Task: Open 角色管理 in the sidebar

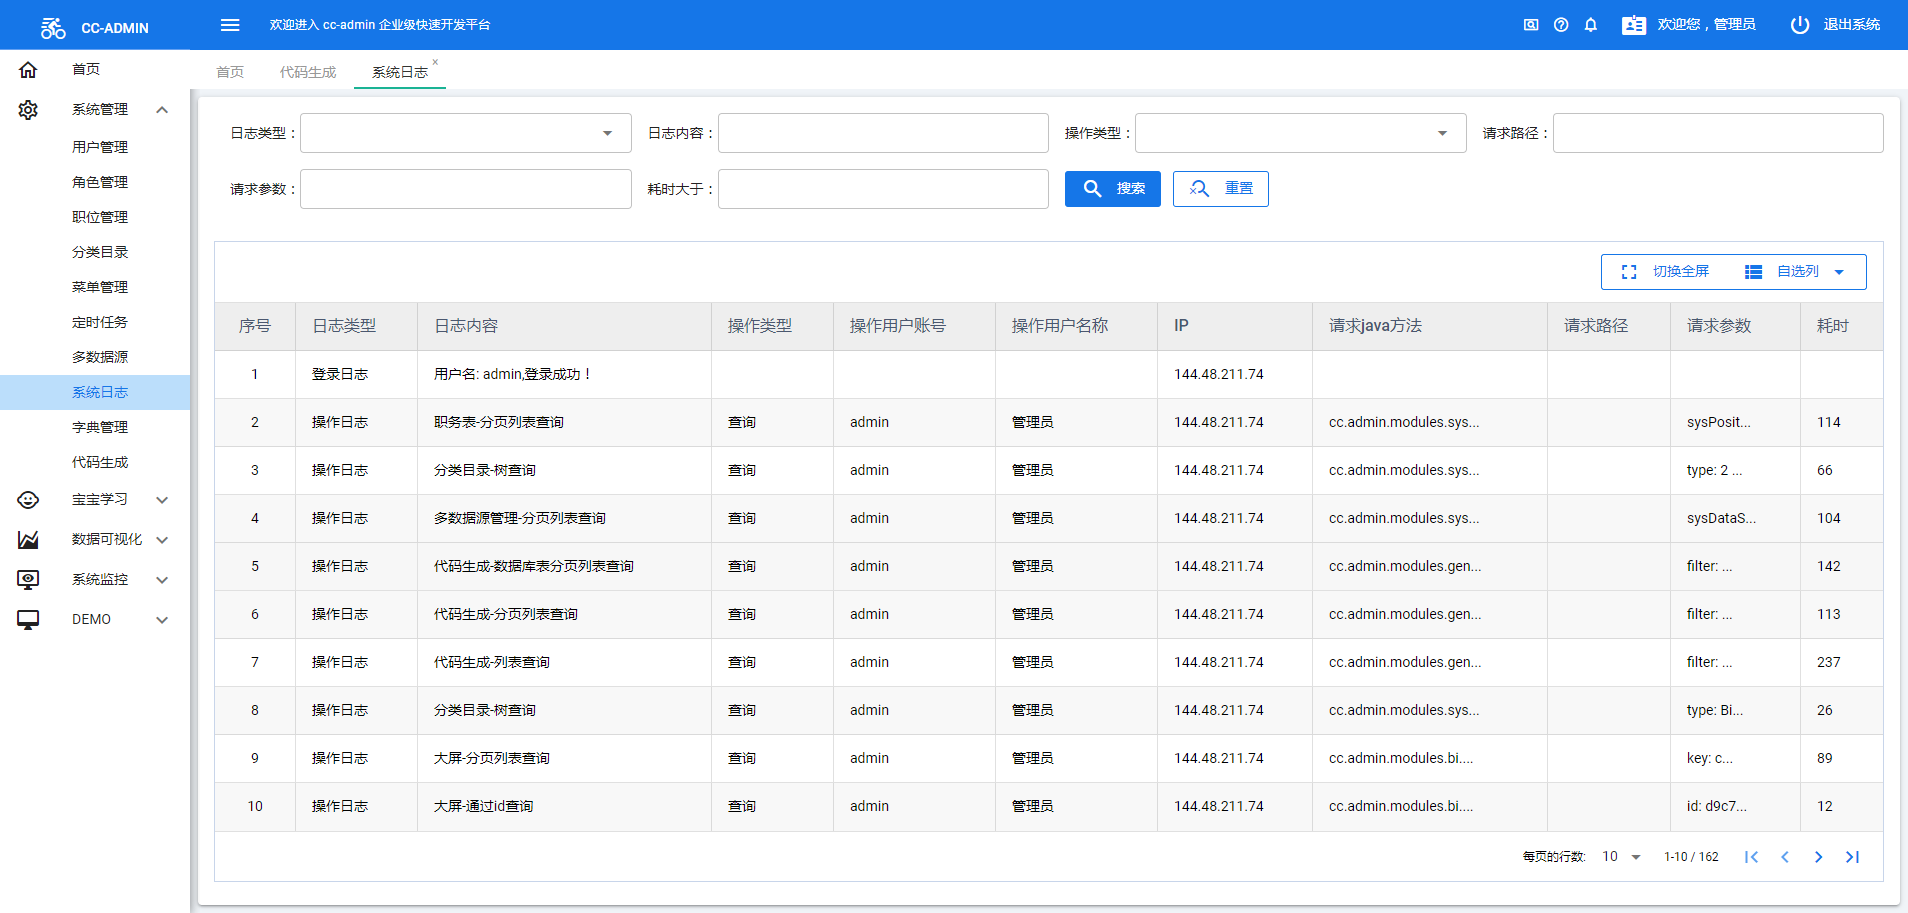Action: [x=100, y=182]
